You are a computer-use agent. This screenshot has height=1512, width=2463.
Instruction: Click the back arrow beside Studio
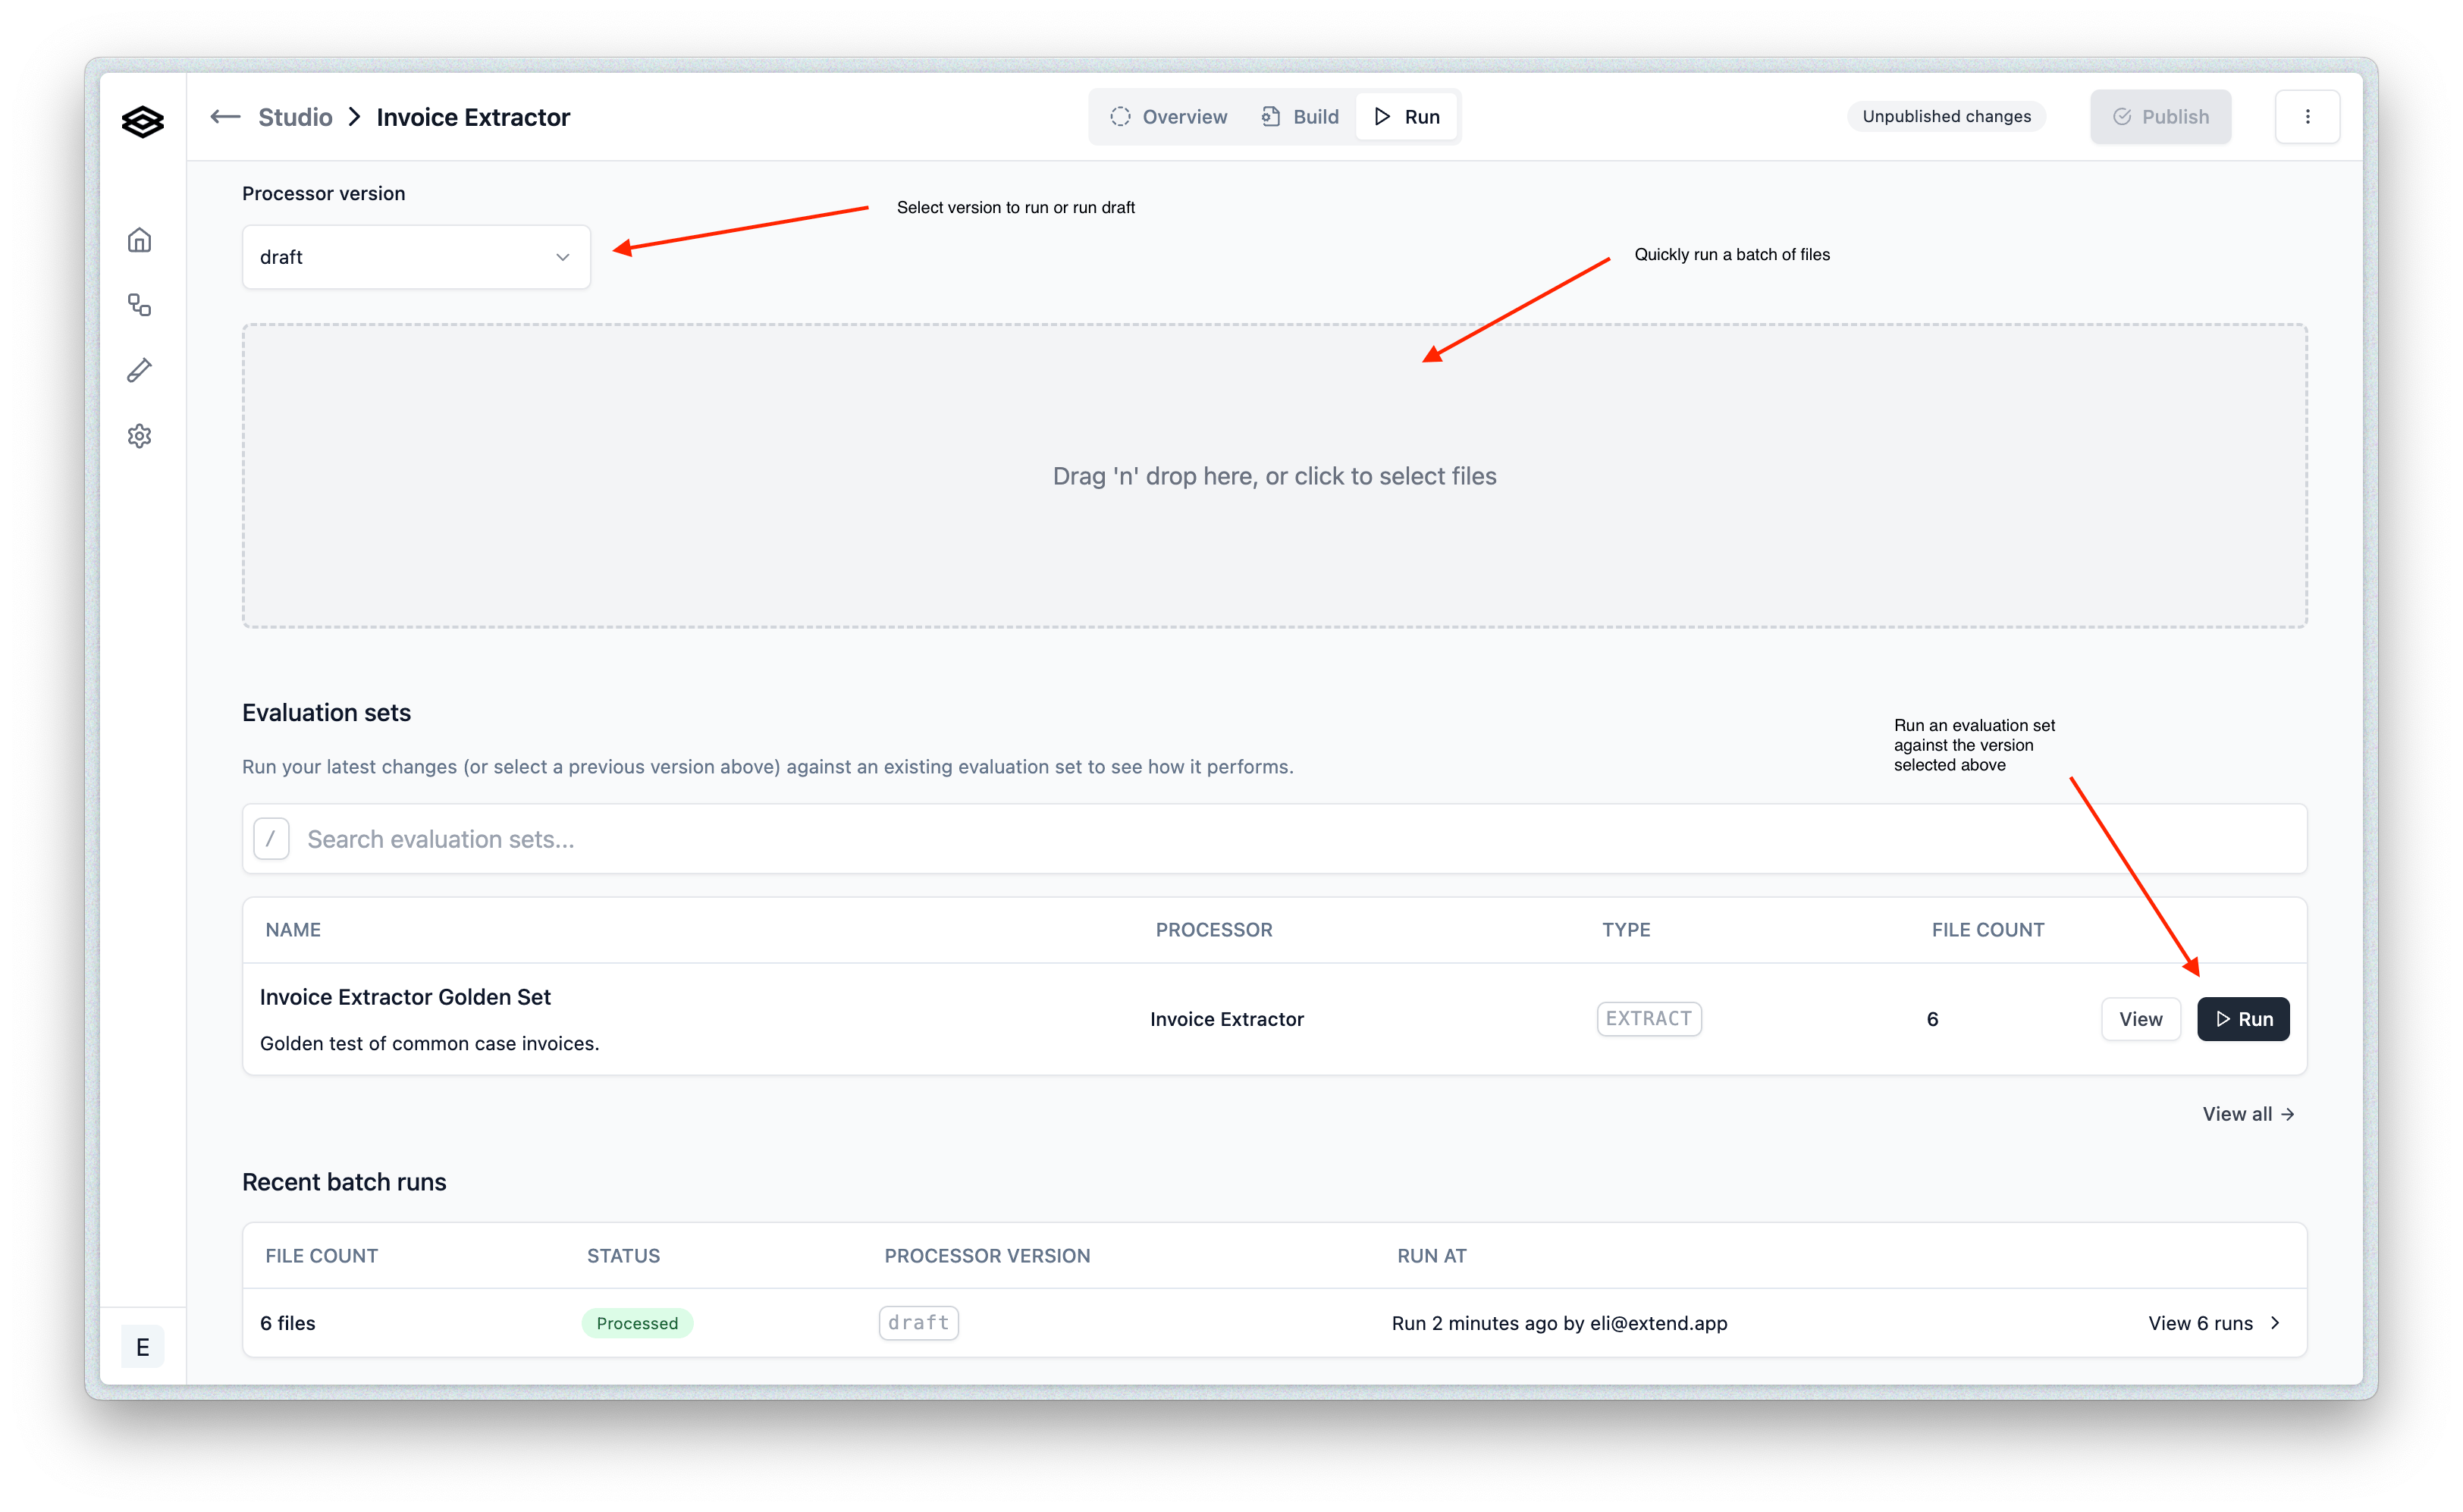tap(225, 117)
